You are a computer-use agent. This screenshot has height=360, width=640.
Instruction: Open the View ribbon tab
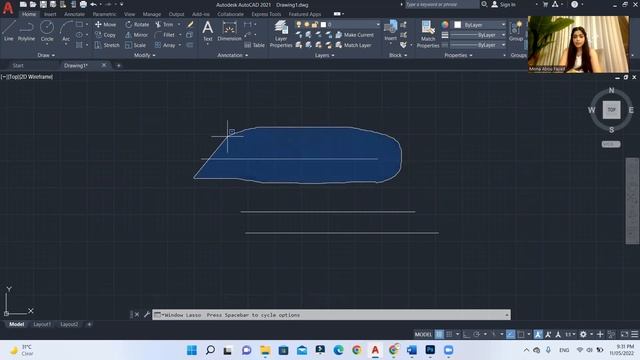pyautogui.click(x=129, y=14)
